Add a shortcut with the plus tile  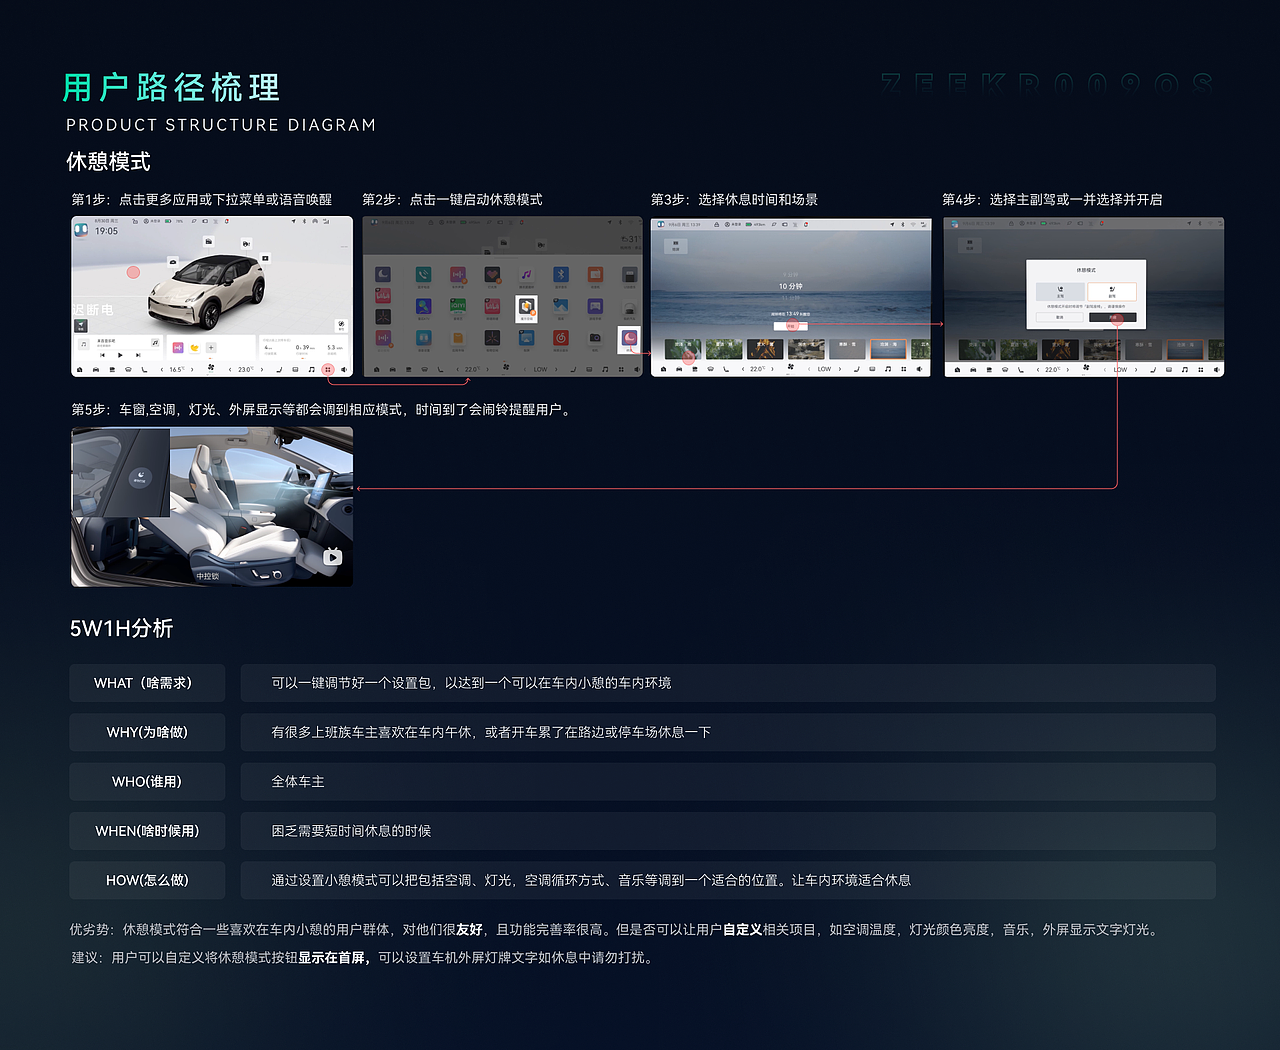pos(211,348)
